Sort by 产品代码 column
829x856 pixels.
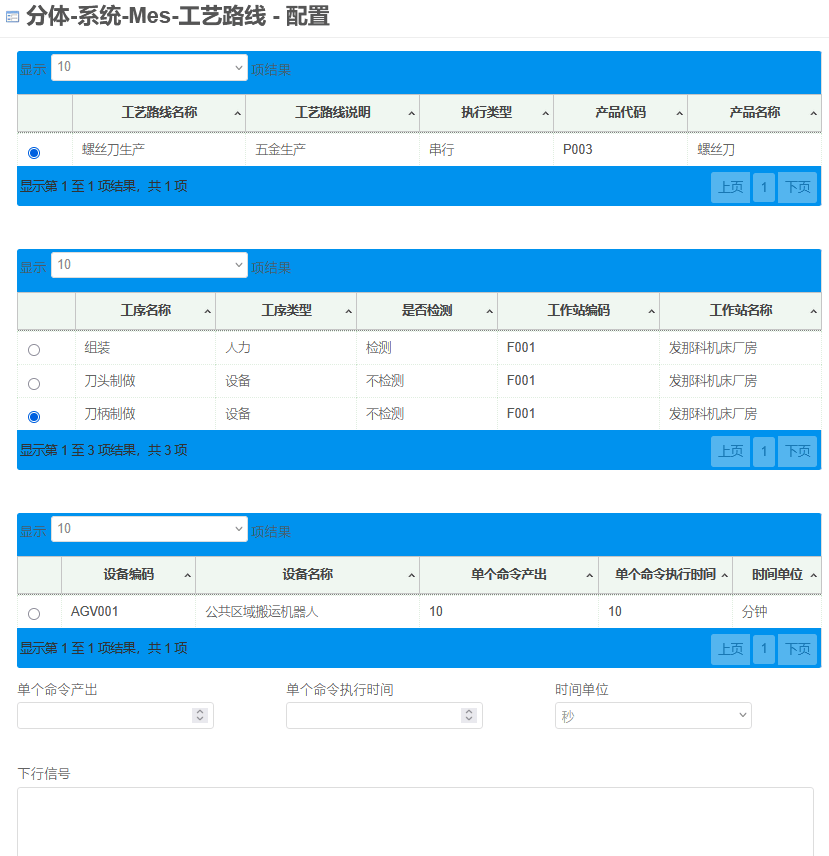621,113
